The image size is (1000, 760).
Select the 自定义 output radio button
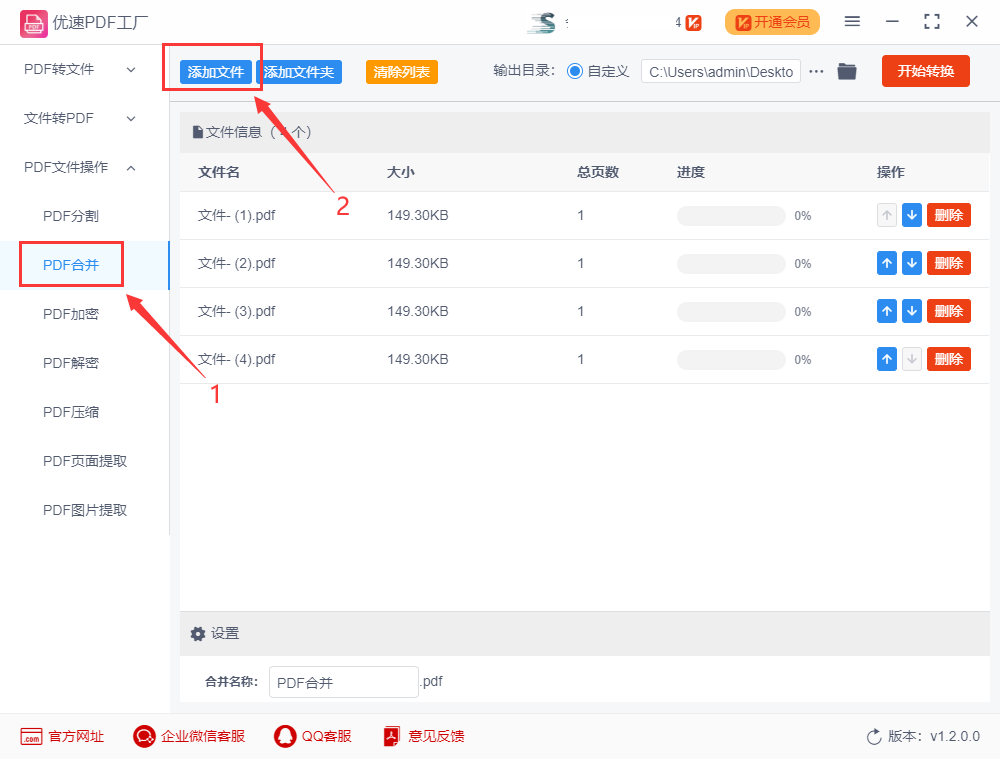[x=575, y=71]
